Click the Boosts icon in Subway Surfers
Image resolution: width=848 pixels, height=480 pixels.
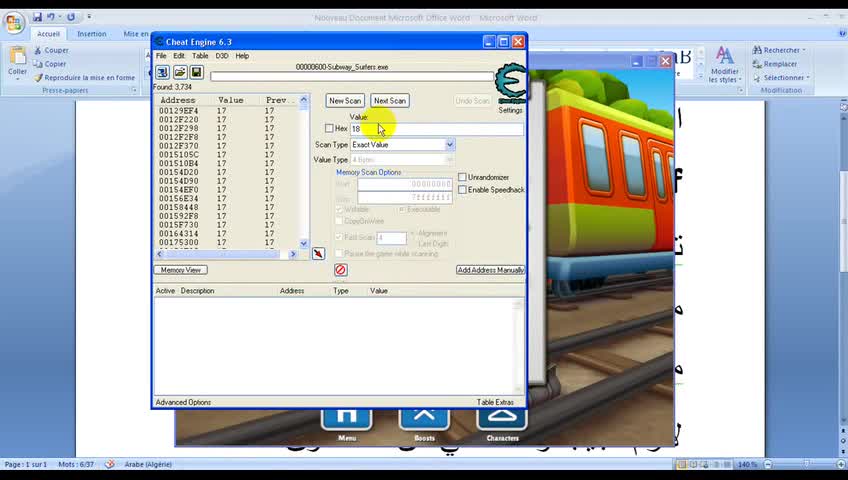click(x=425, y=418)
